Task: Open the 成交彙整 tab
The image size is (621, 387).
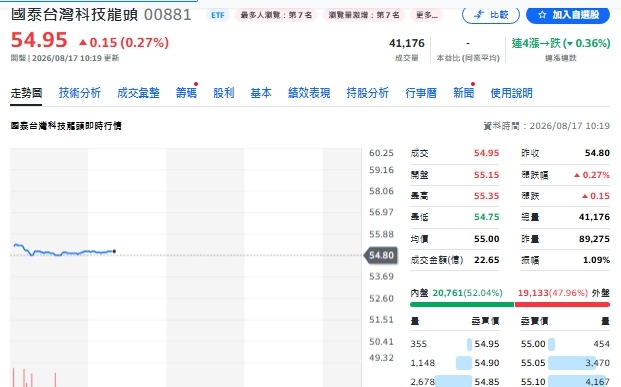Action: coord(138,93)
